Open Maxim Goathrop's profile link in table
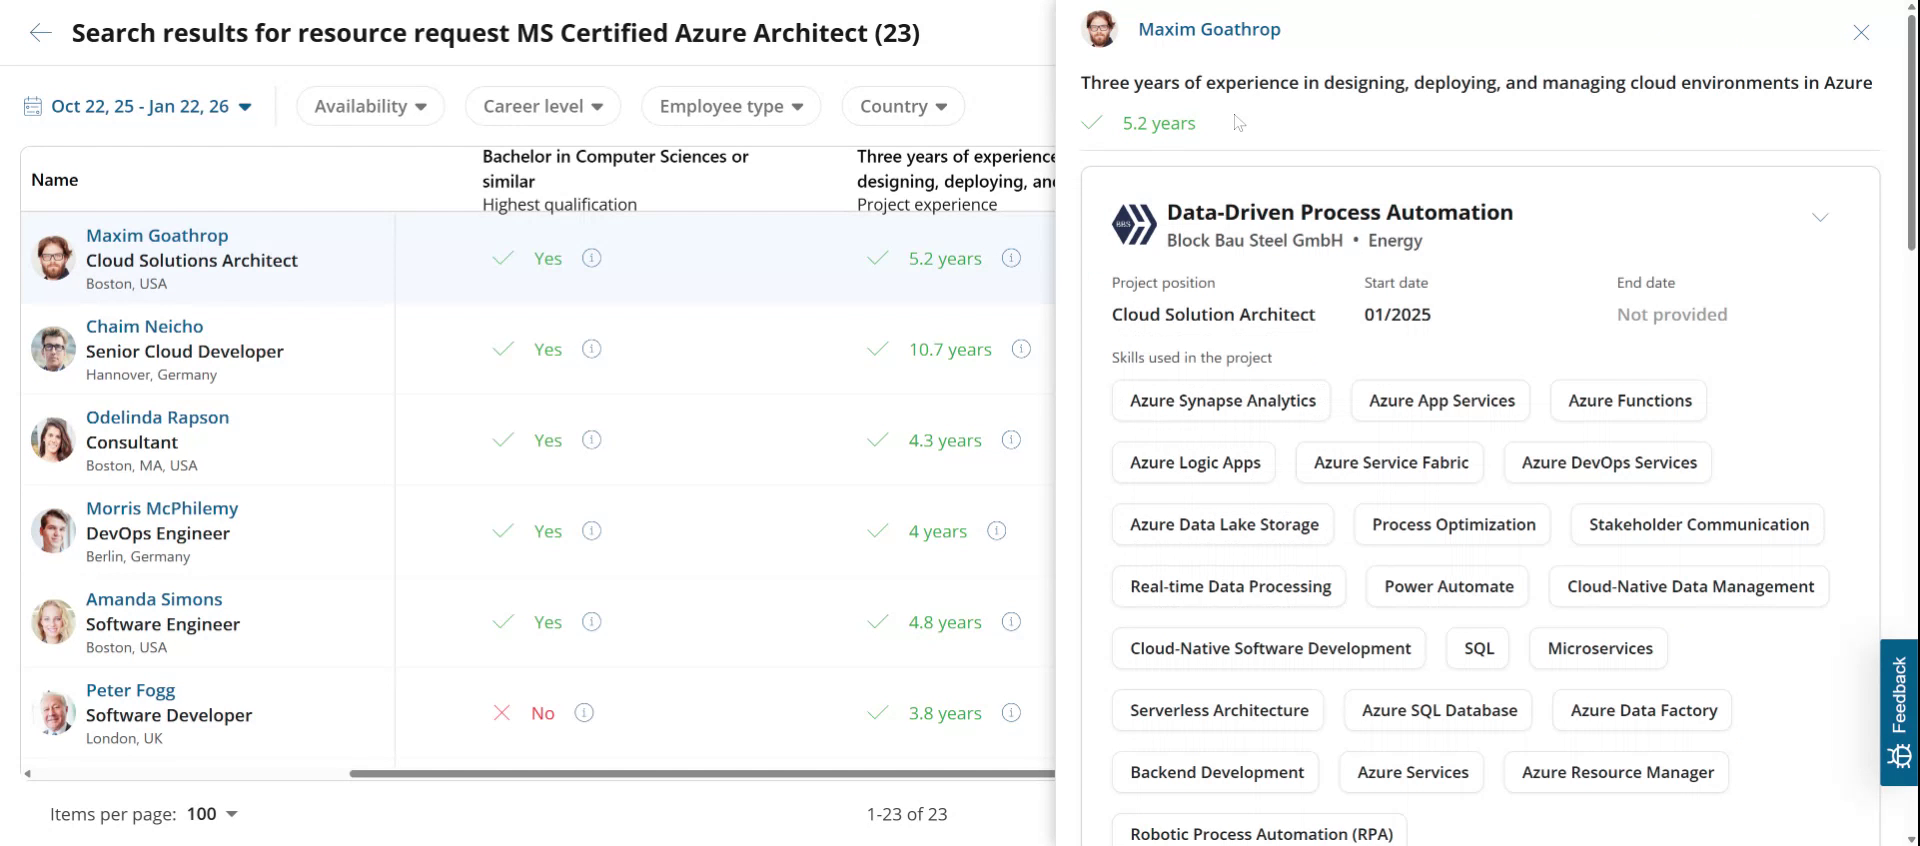Image resolution: width=1920 pixels, height=846 pixels. tap(157, 235)
